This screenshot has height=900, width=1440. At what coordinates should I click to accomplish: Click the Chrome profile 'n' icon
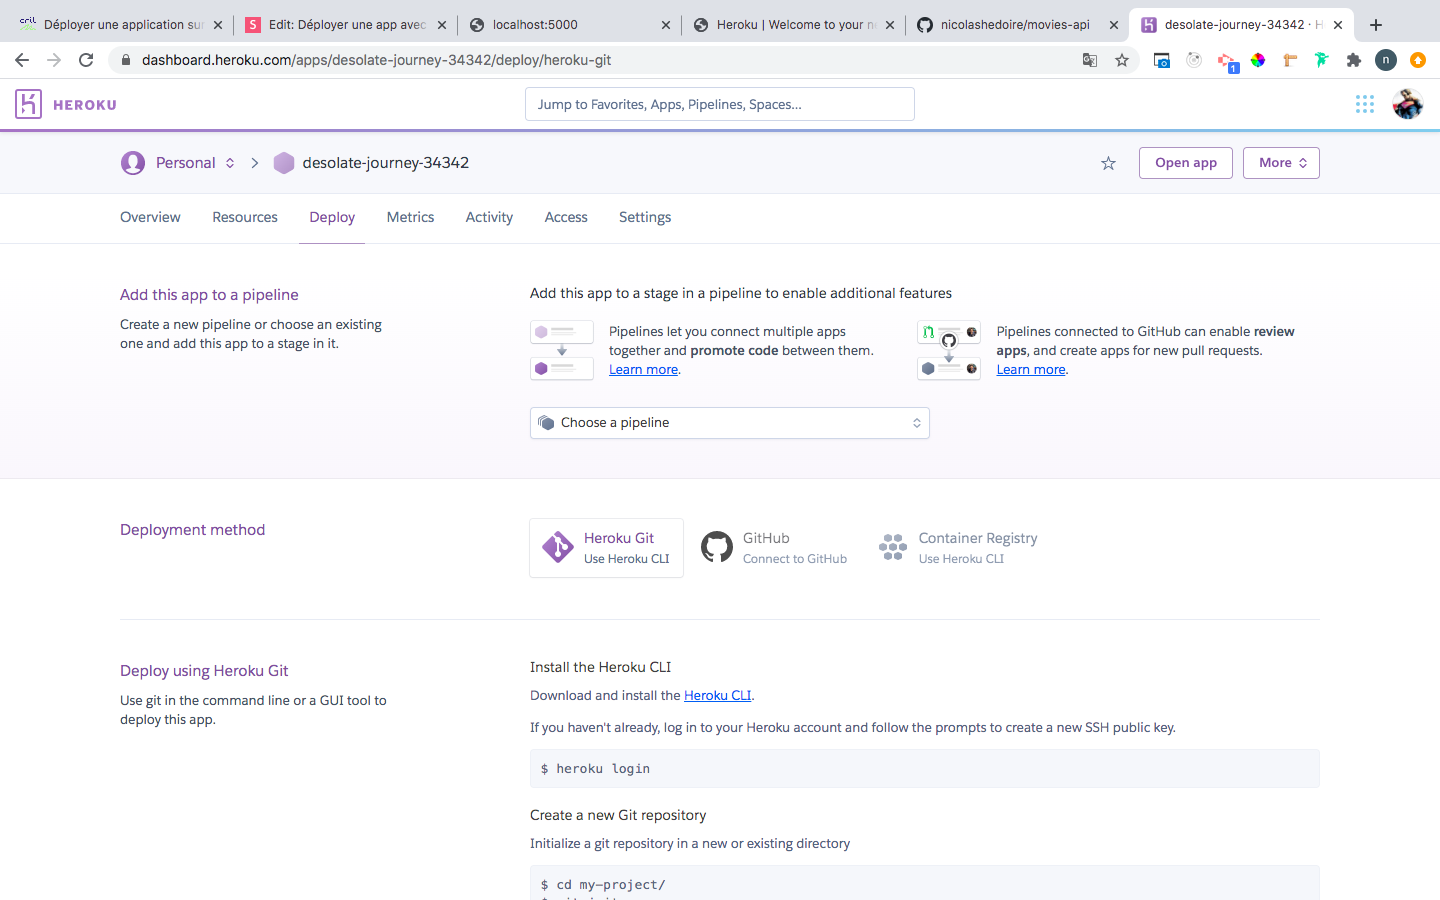(1386, 60)
